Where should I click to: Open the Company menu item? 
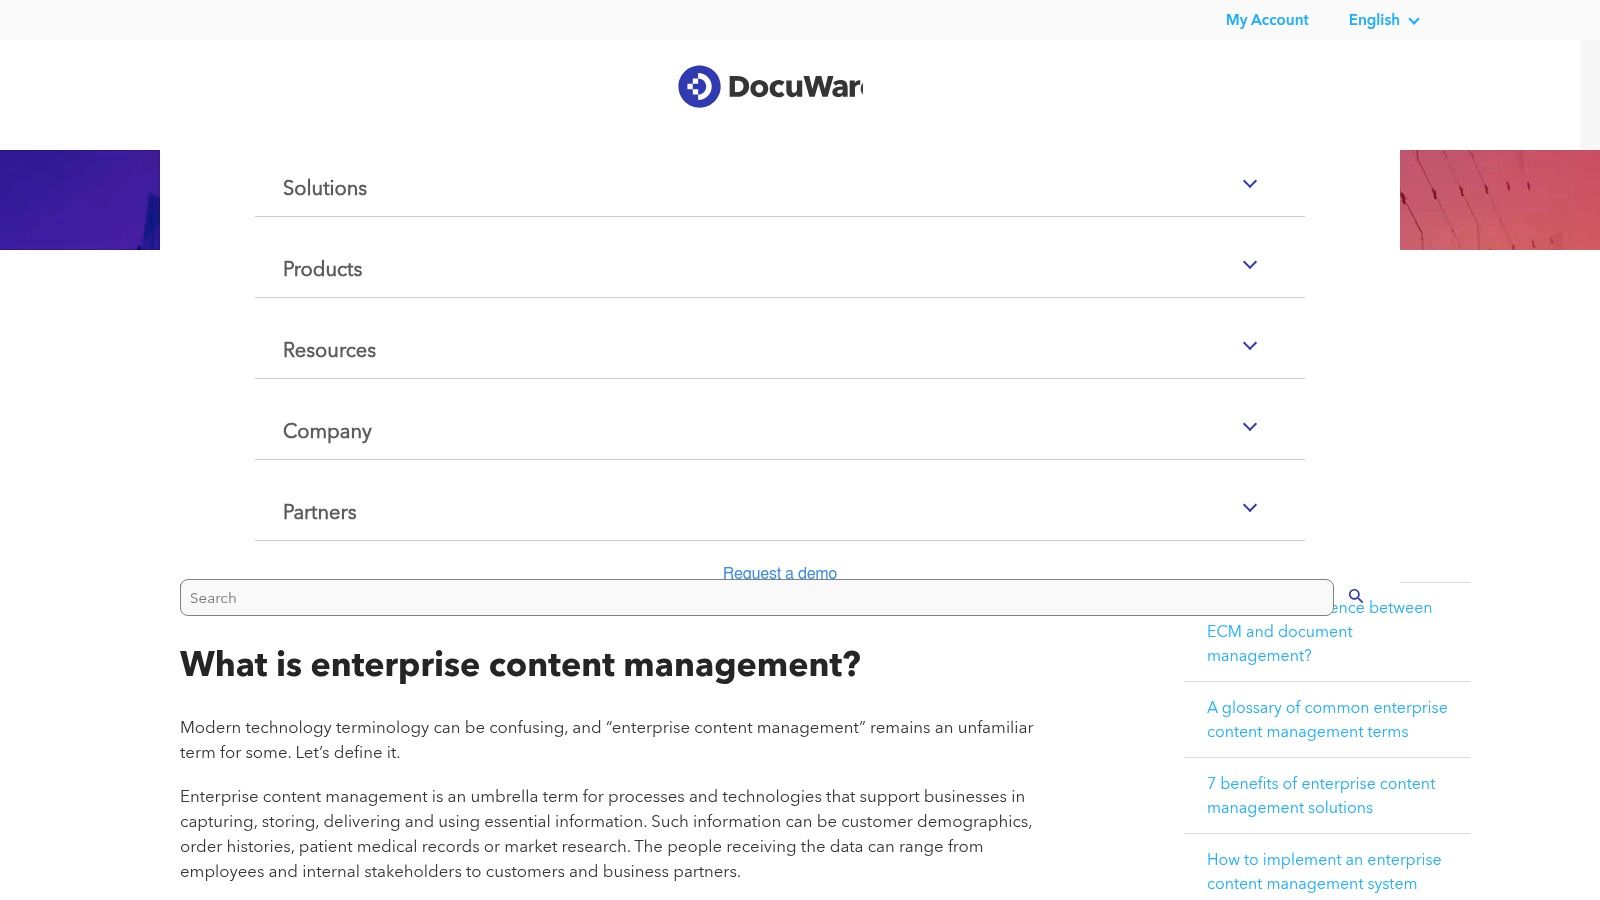tap(327, 431)
